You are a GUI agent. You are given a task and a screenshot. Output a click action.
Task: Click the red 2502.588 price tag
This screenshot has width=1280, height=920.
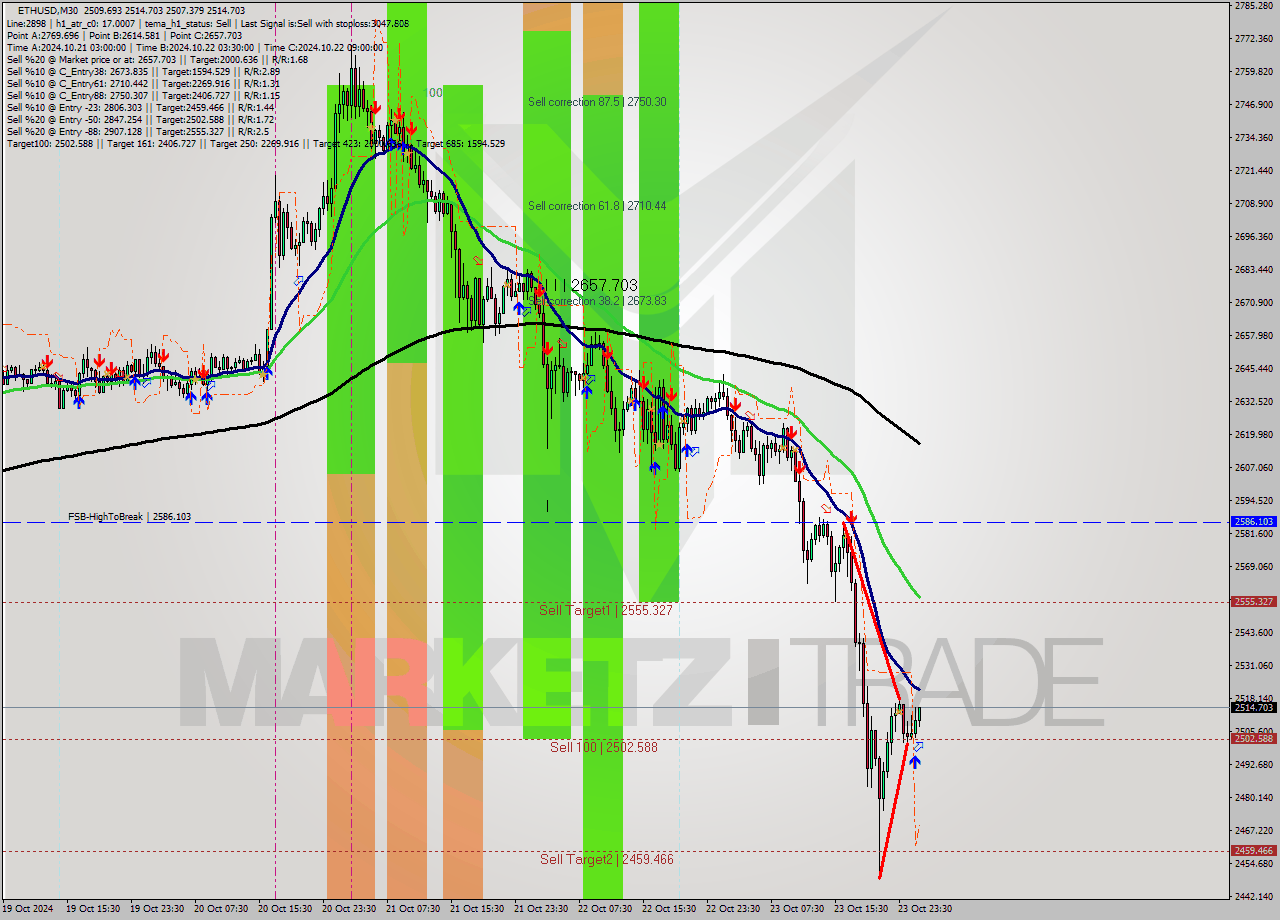(1254, 739)
